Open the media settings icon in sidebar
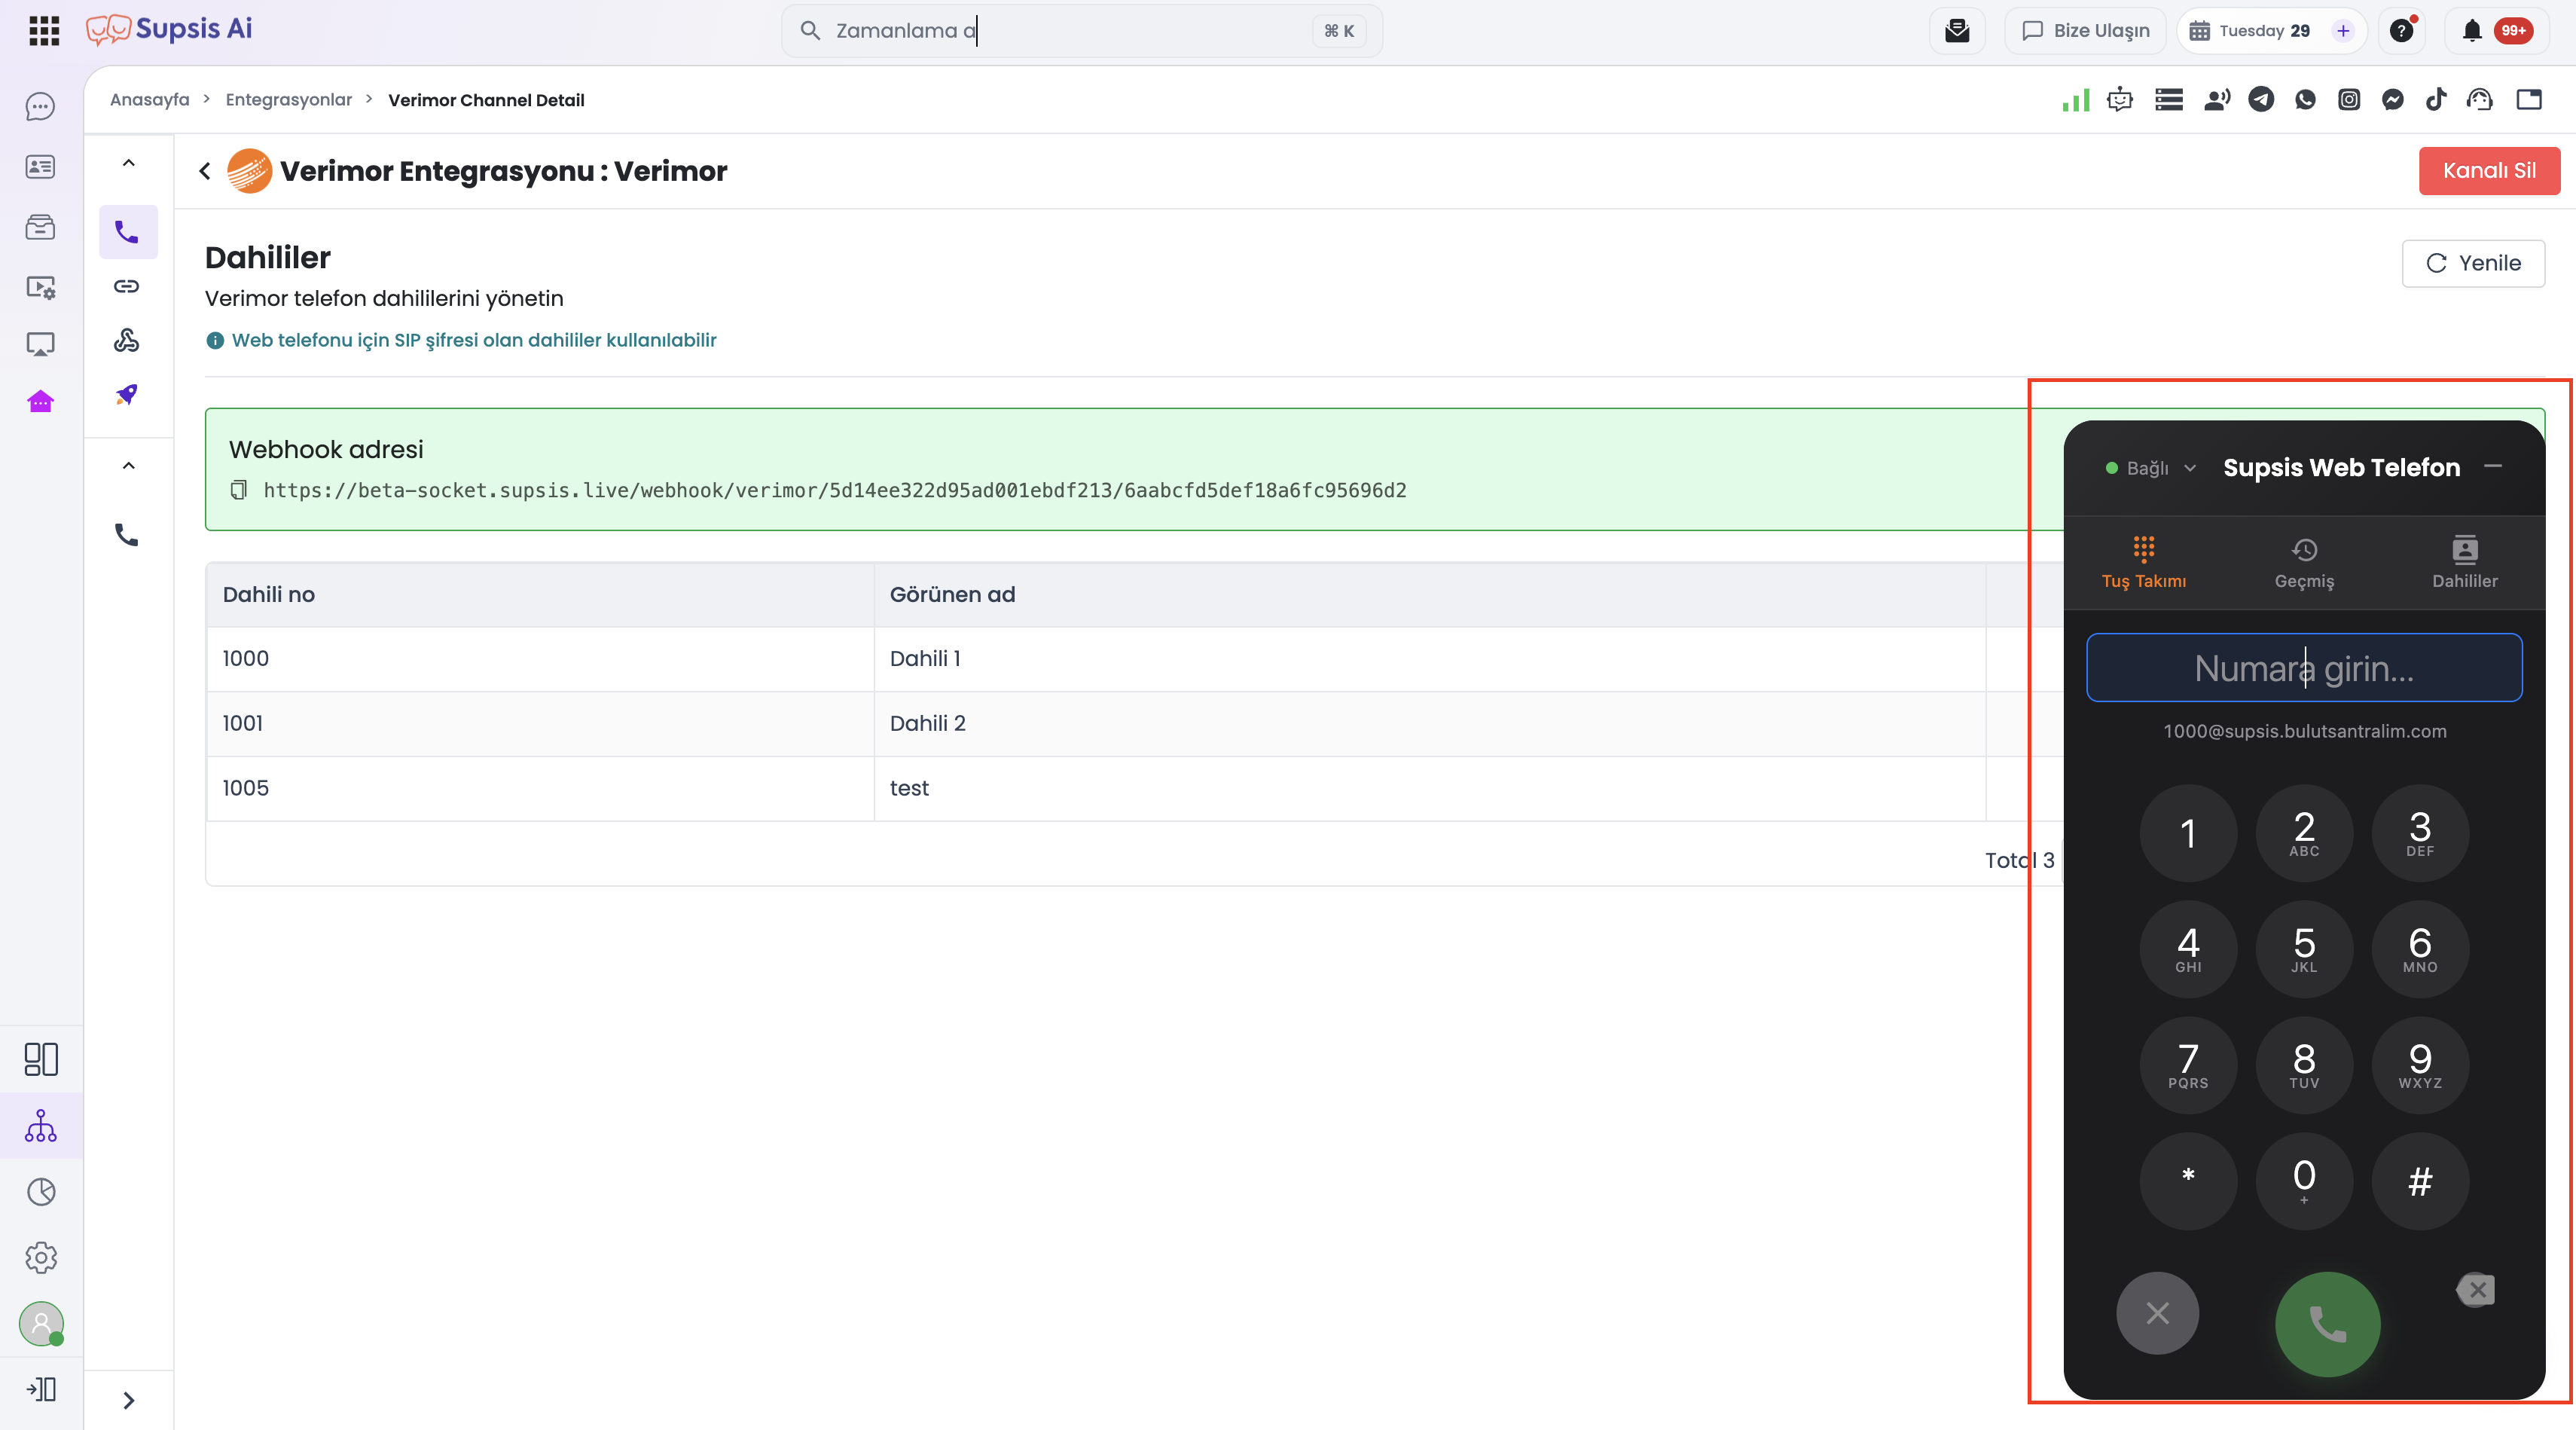Image resolution: width=2576 pixels, height=1430 pixels. pos(40,287)
